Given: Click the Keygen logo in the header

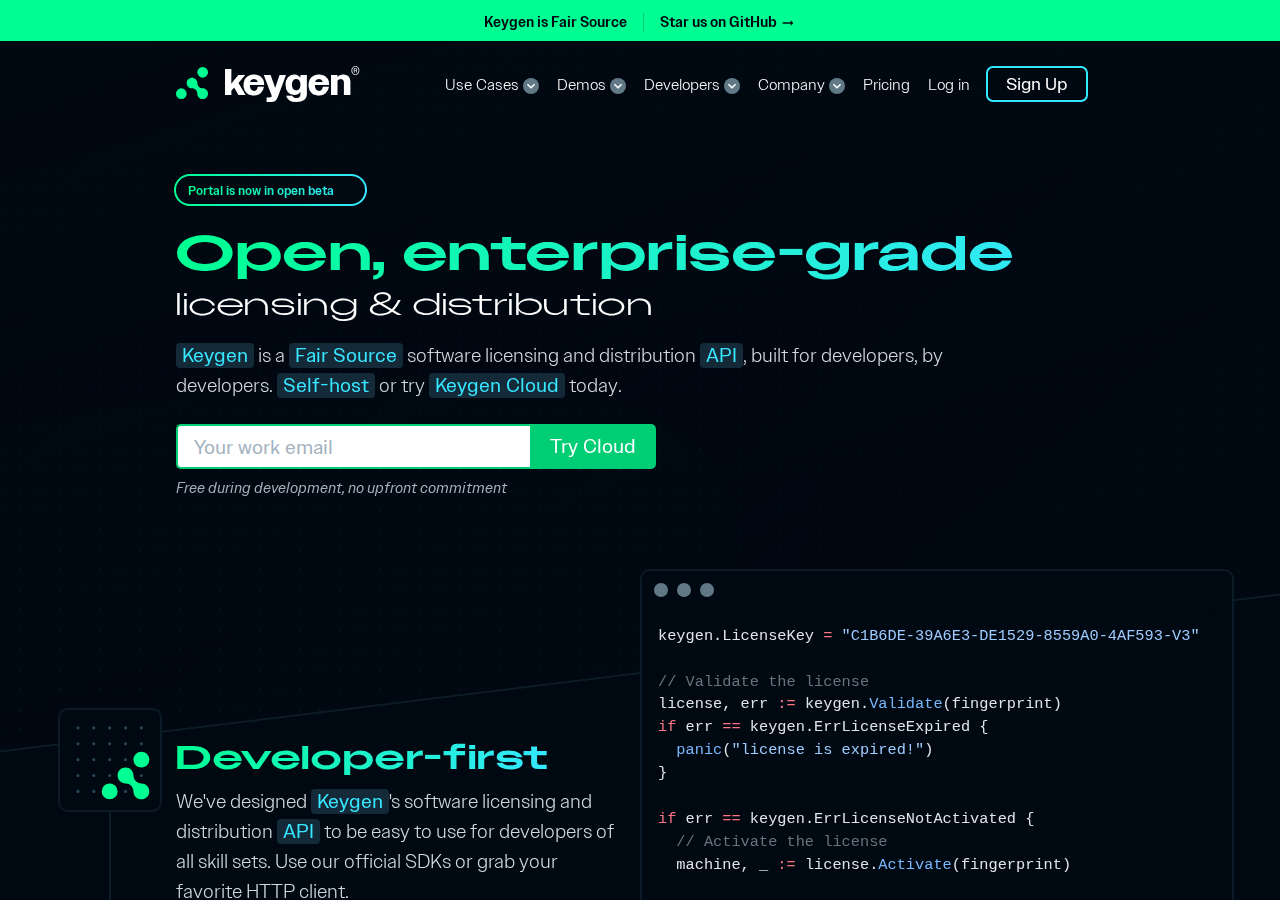Looking at the screenshot, I should click(267, 84).
